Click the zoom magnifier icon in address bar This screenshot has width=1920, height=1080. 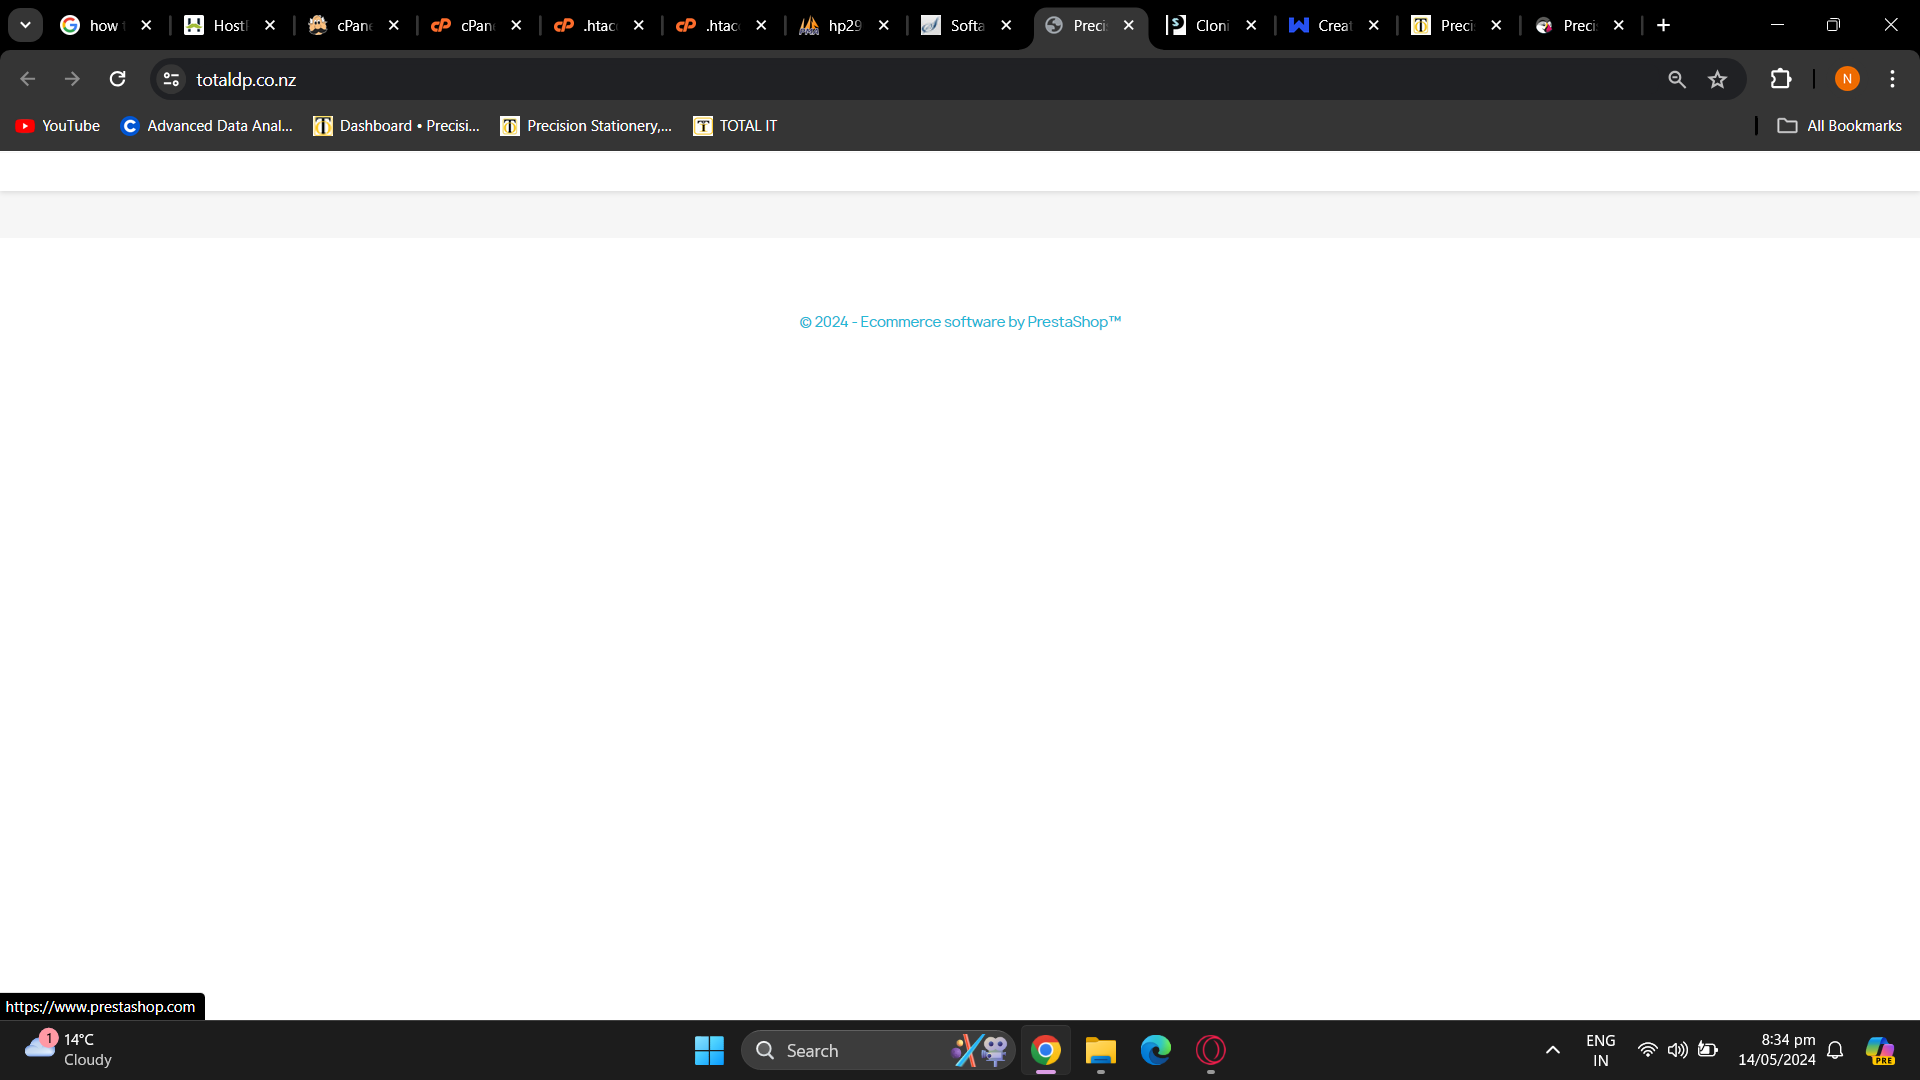1677,79
